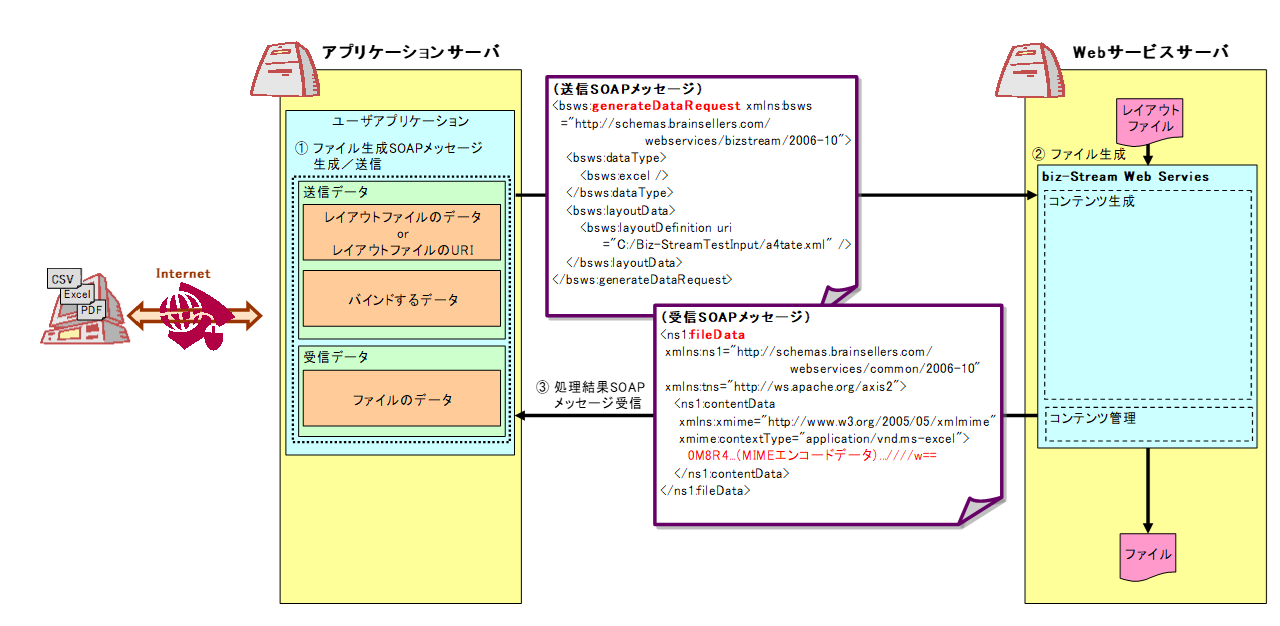Click the ユーザアプリケーション title
The image size is (1280, 626).
click(400, 121)
